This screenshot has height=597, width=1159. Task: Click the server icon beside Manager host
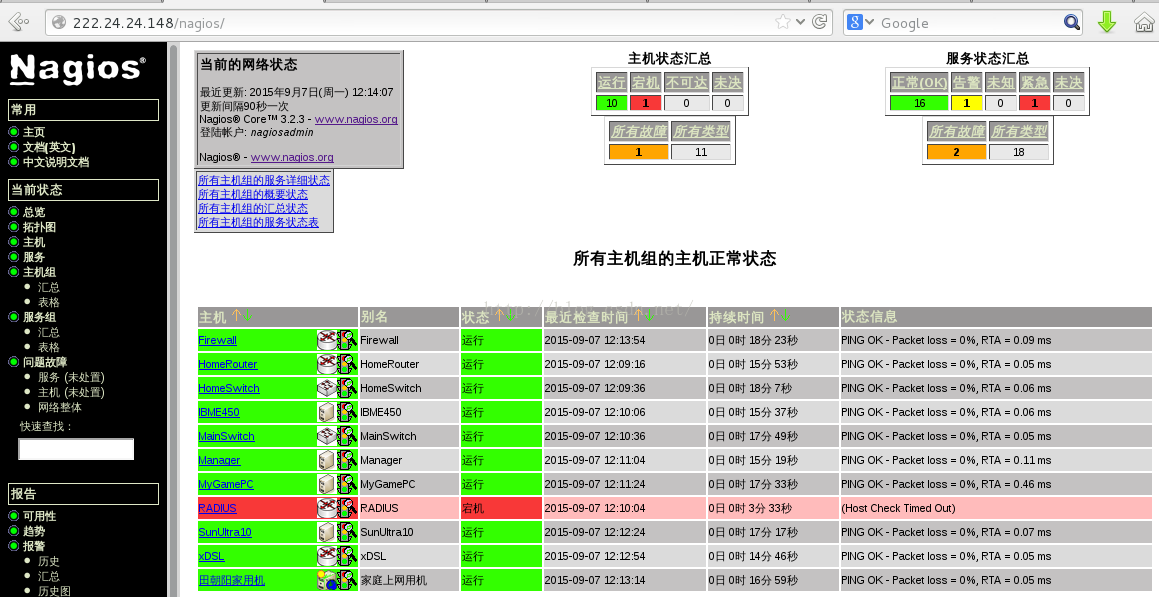tap(327, 460)
